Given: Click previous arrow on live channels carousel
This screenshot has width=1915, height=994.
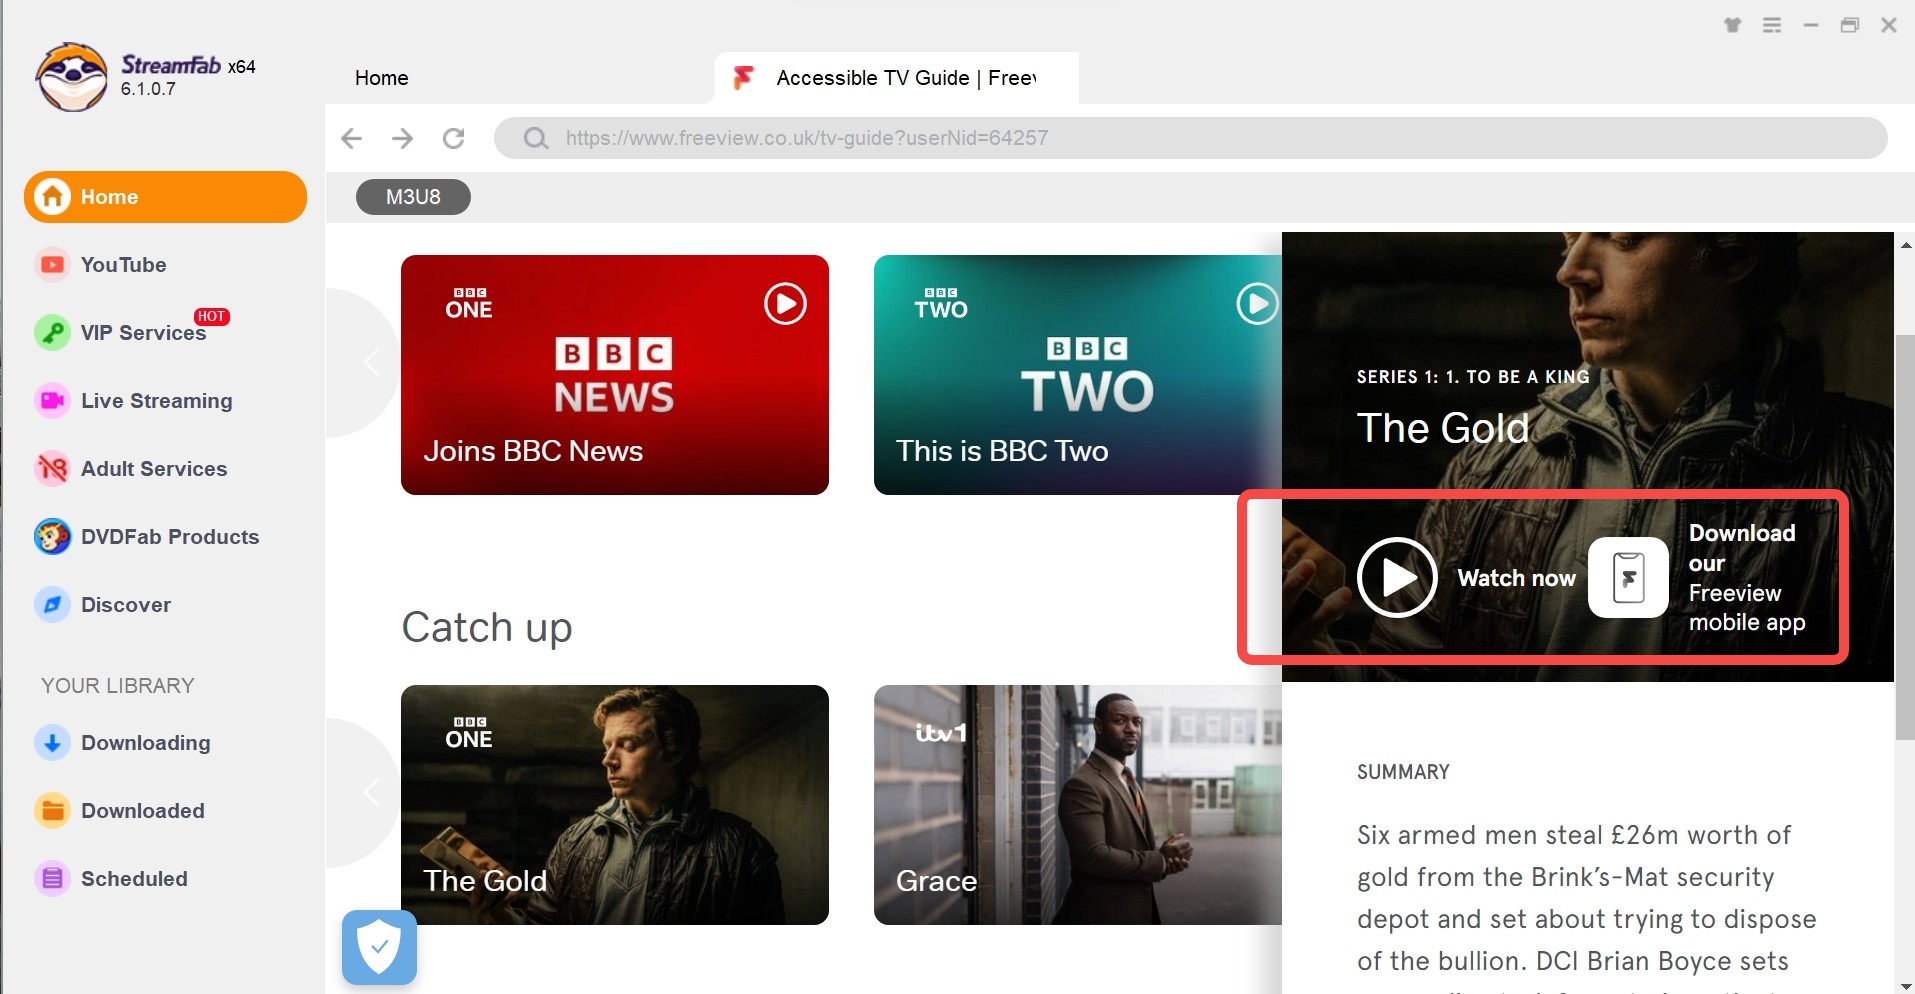Looking at the screenshot, I should tap(370, 362).
